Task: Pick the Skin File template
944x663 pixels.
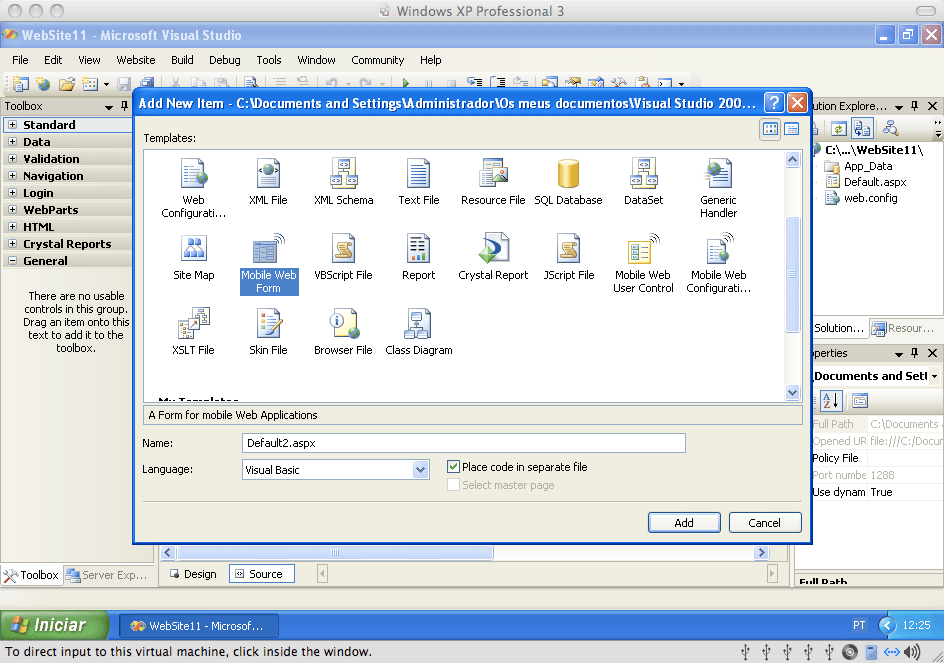Action: (268, 332)
